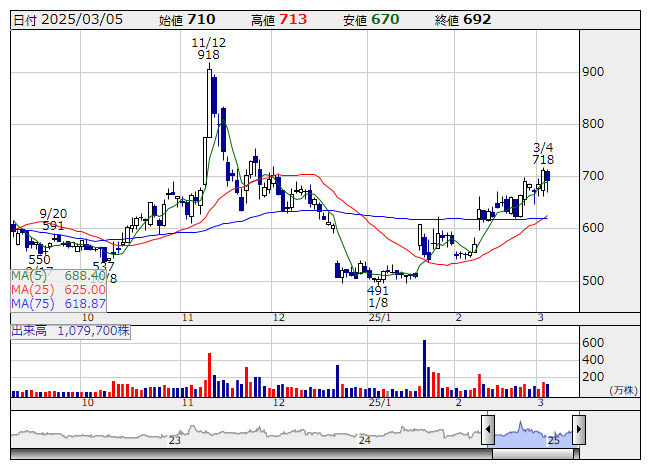The width and height of the screenshot is (653, 470).
Task: Click the MA(75) legend entry
Action: point(58,303)
